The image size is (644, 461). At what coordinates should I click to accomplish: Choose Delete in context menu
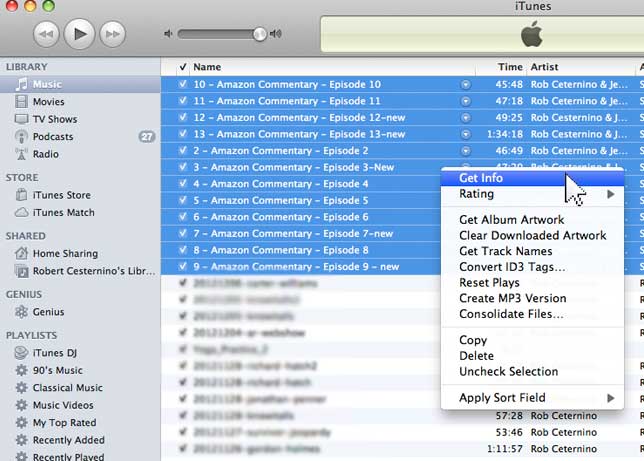click(532, 356)
